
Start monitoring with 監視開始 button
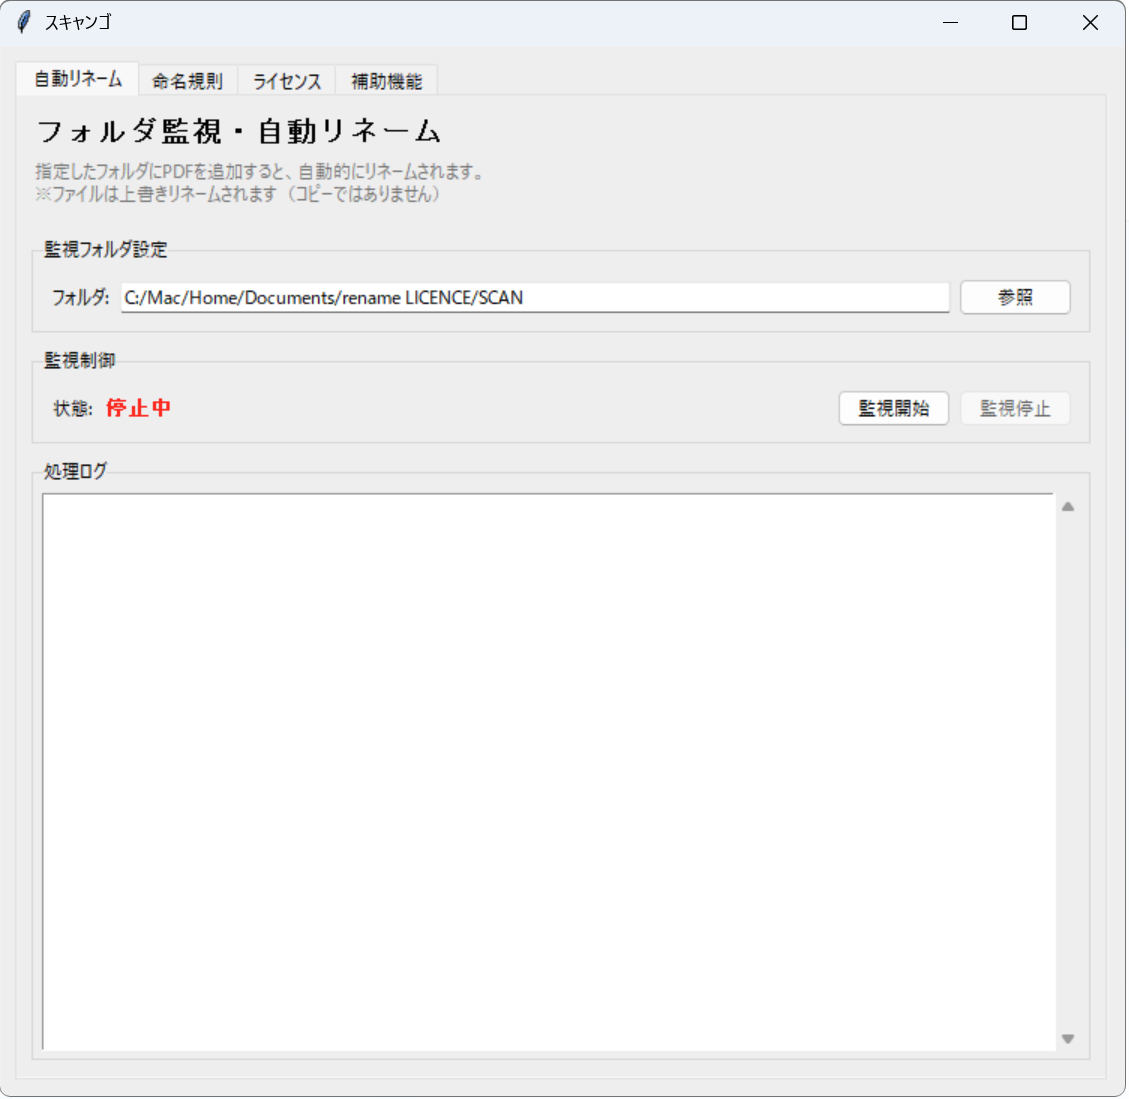click(x=893, y=409)
